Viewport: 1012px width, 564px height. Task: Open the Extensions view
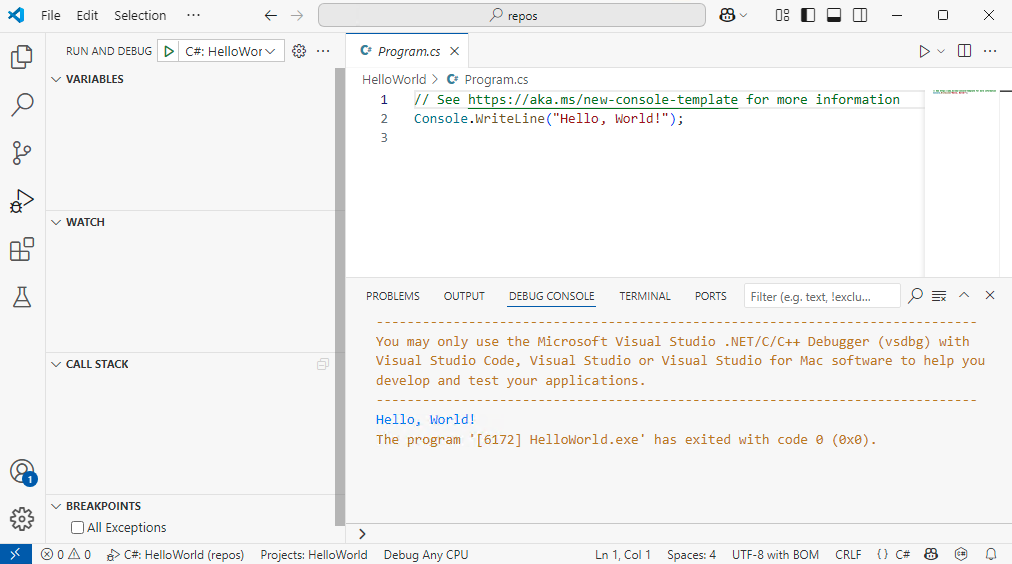pyautogui.click(x=22, y=249)
